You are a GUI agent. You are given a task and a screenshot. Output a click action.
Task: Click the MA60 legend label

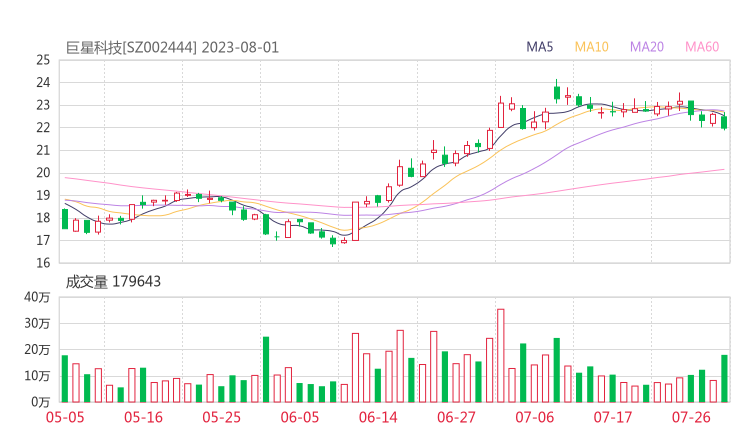(702, 47)
